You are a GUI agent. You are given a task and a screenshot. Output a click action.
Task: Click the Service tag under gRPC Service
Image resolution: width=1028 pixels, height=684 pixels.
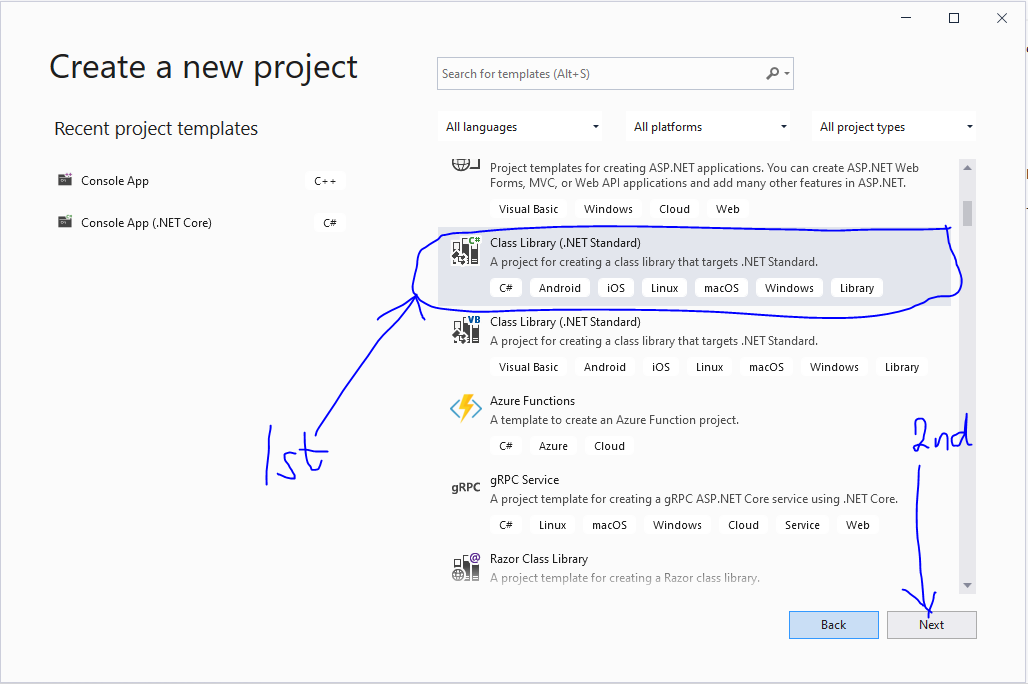(802, 525)
